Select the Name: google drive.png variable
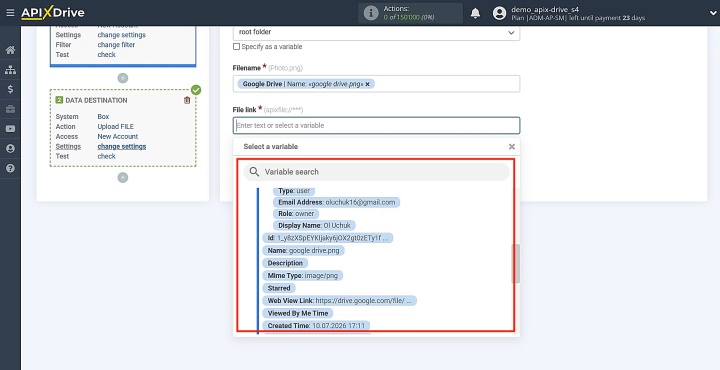 click(x=304, y=250)
